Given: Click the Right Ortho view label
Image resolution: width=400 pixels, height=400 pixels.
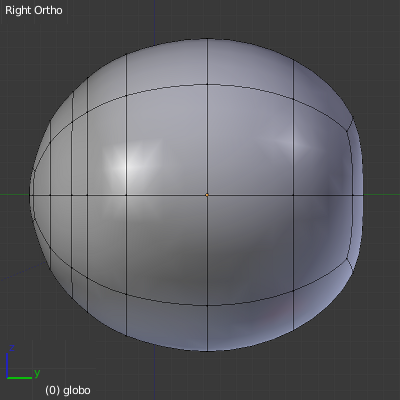Looking at the screenshot, I should 34,10.
